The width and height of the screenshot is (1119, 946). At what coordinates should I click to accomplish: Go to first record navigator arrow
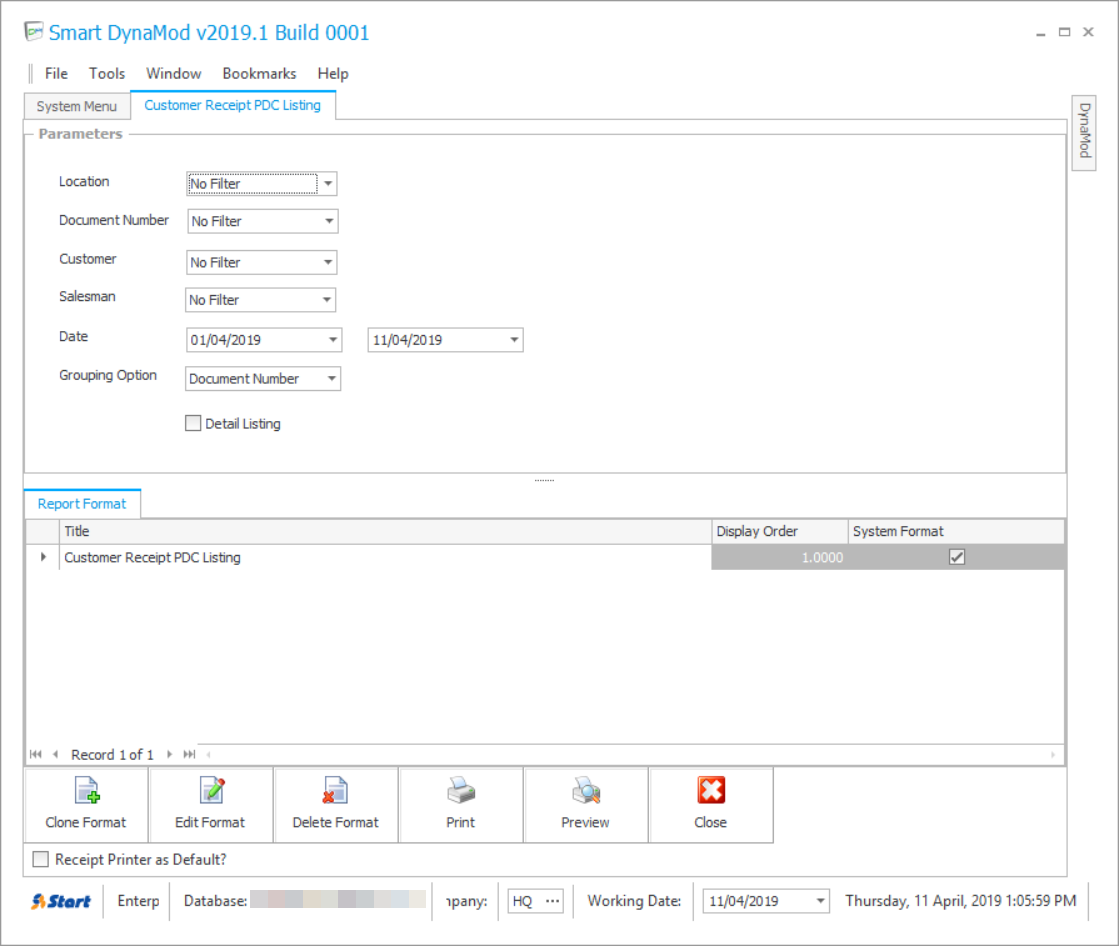[36, 754]
